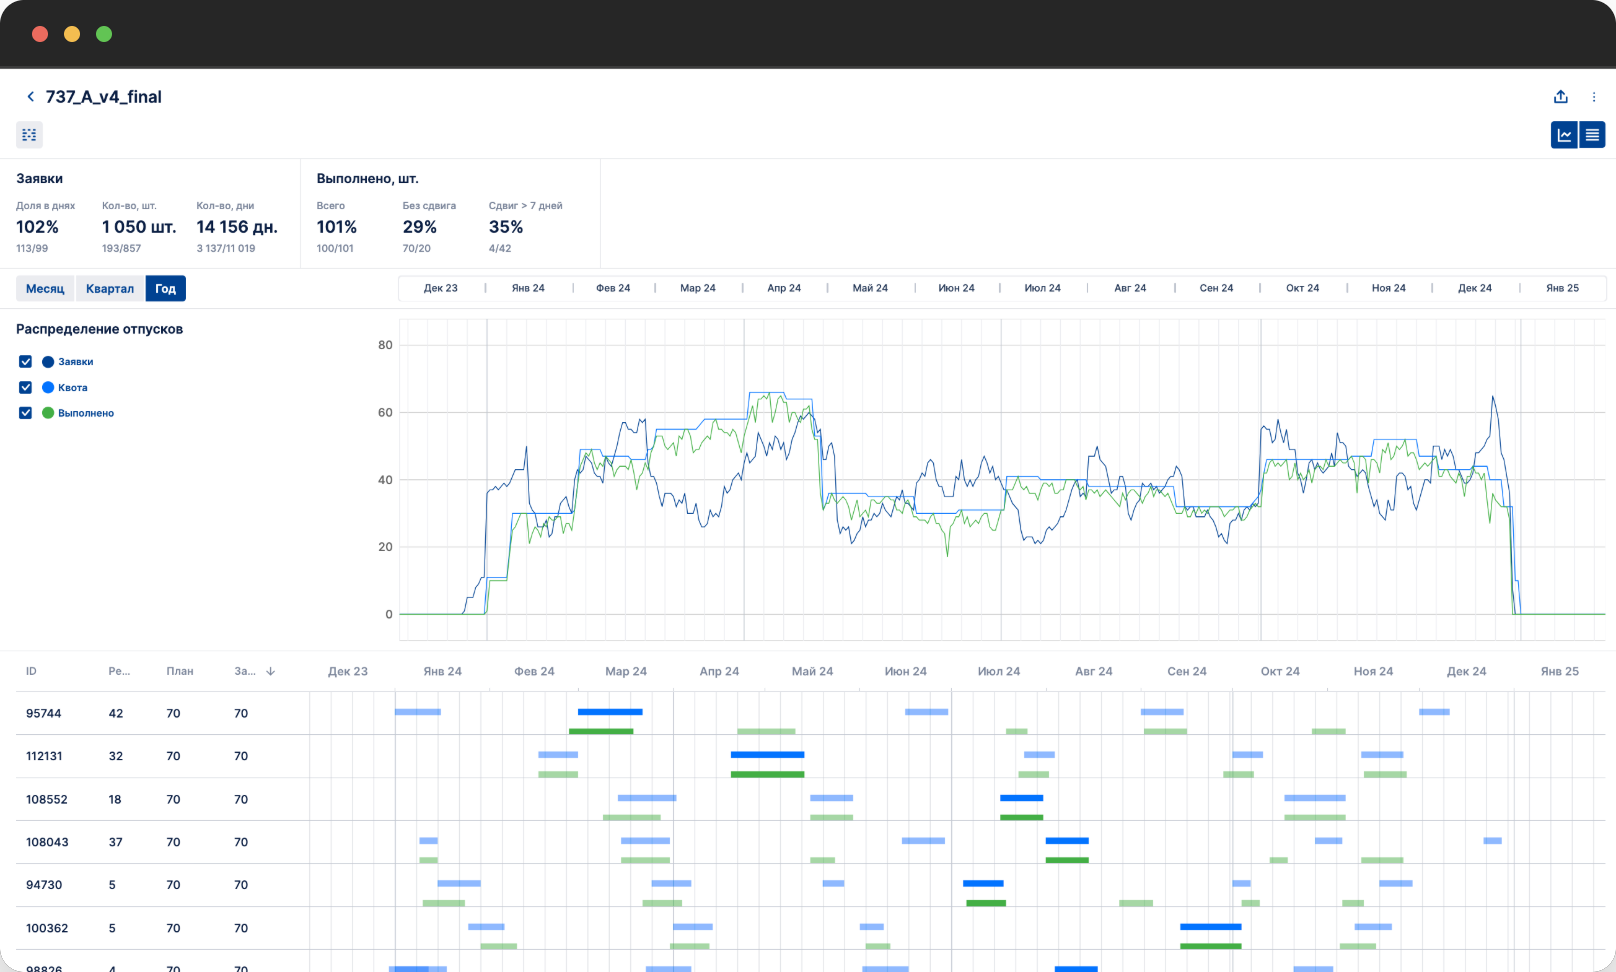Click the 35% shift over 7 days value

click(506, 227)
